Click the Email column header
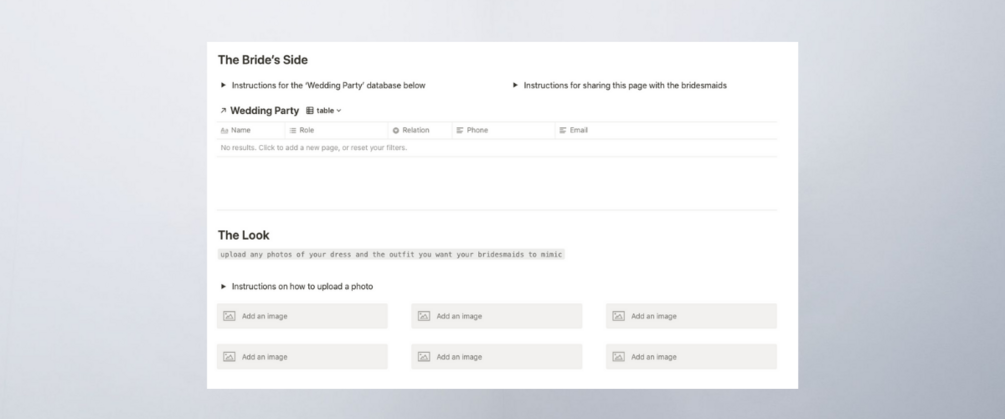Viewport: 1005px width, 419px height. coord(578,130)
